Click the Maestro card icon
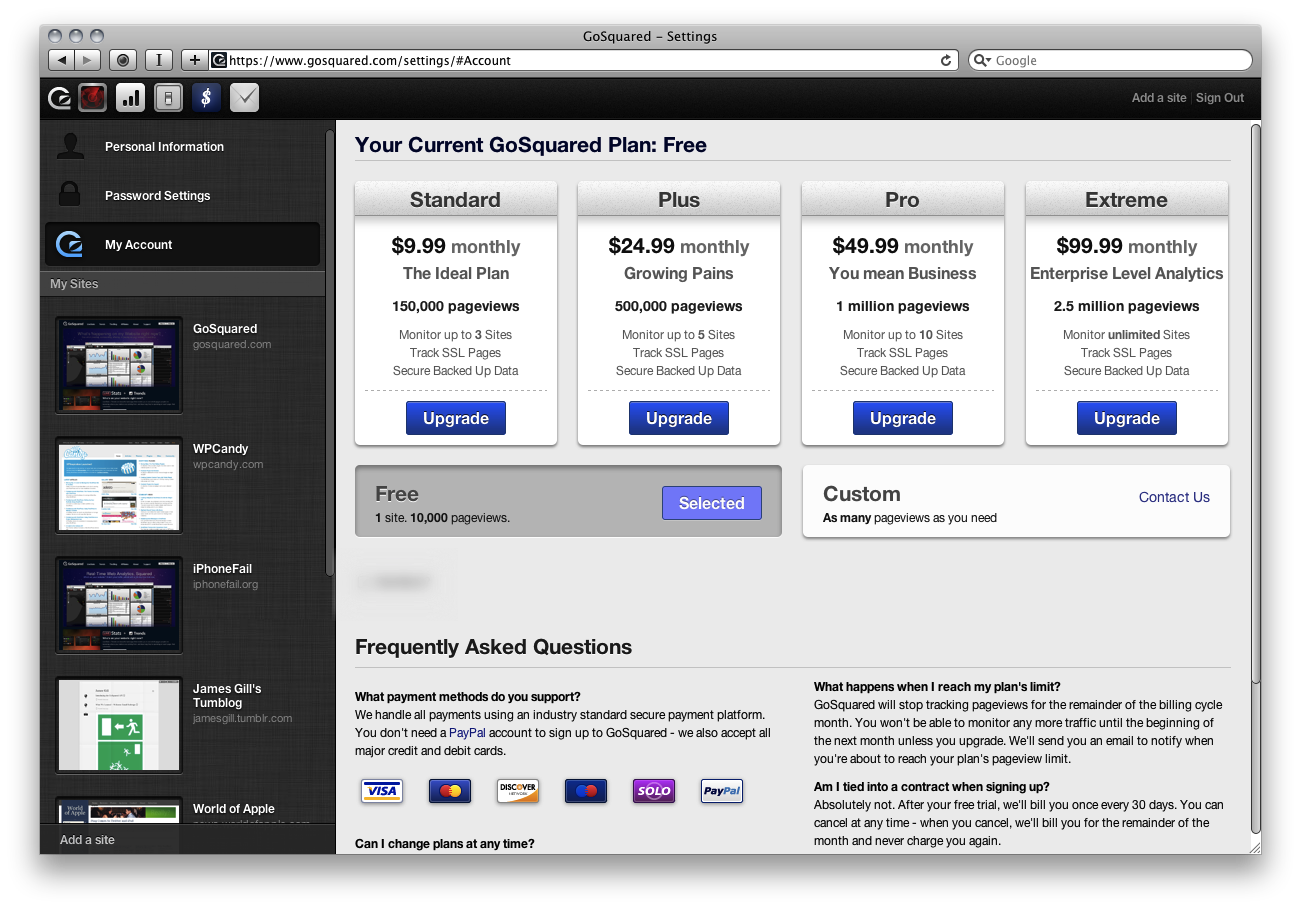Image resolution: width=1301 pixels, height=909 pixels. tap(586, 791)
